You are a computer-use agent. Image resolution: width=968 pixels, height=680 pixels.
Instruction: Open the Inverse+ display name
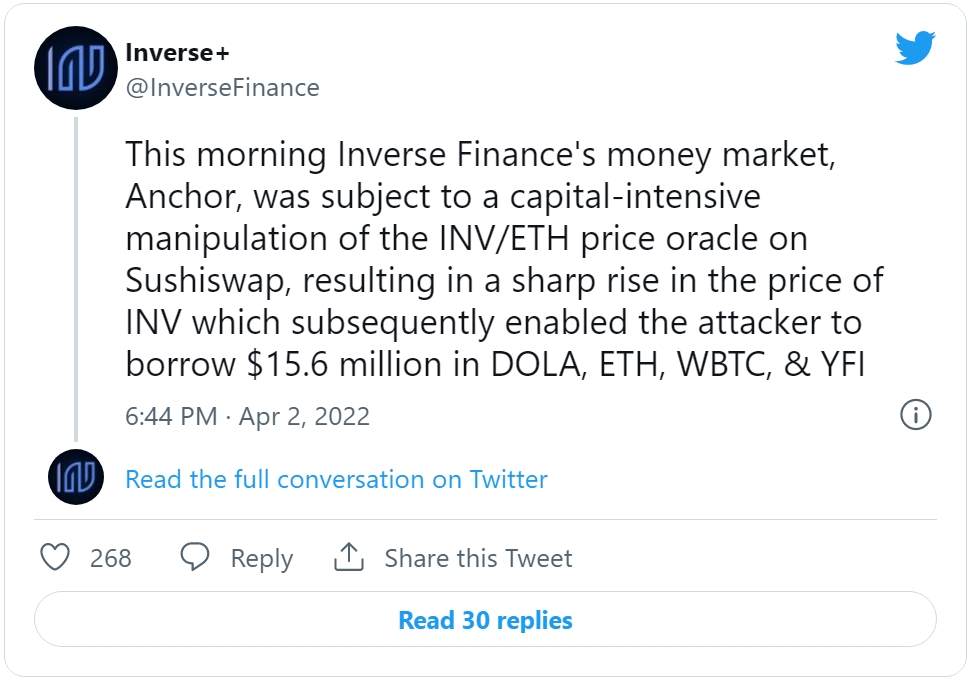[x=177, y=53]
